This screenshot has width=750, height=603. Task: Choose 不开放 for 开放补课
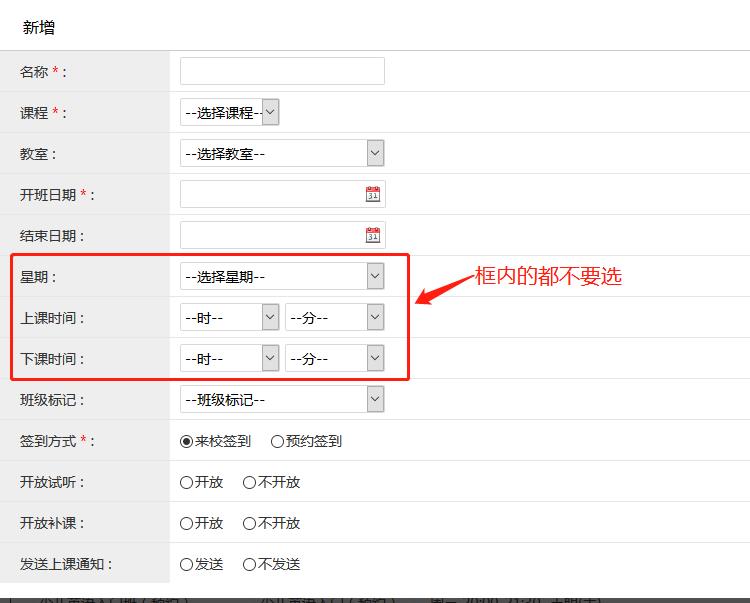coord(250,523)
